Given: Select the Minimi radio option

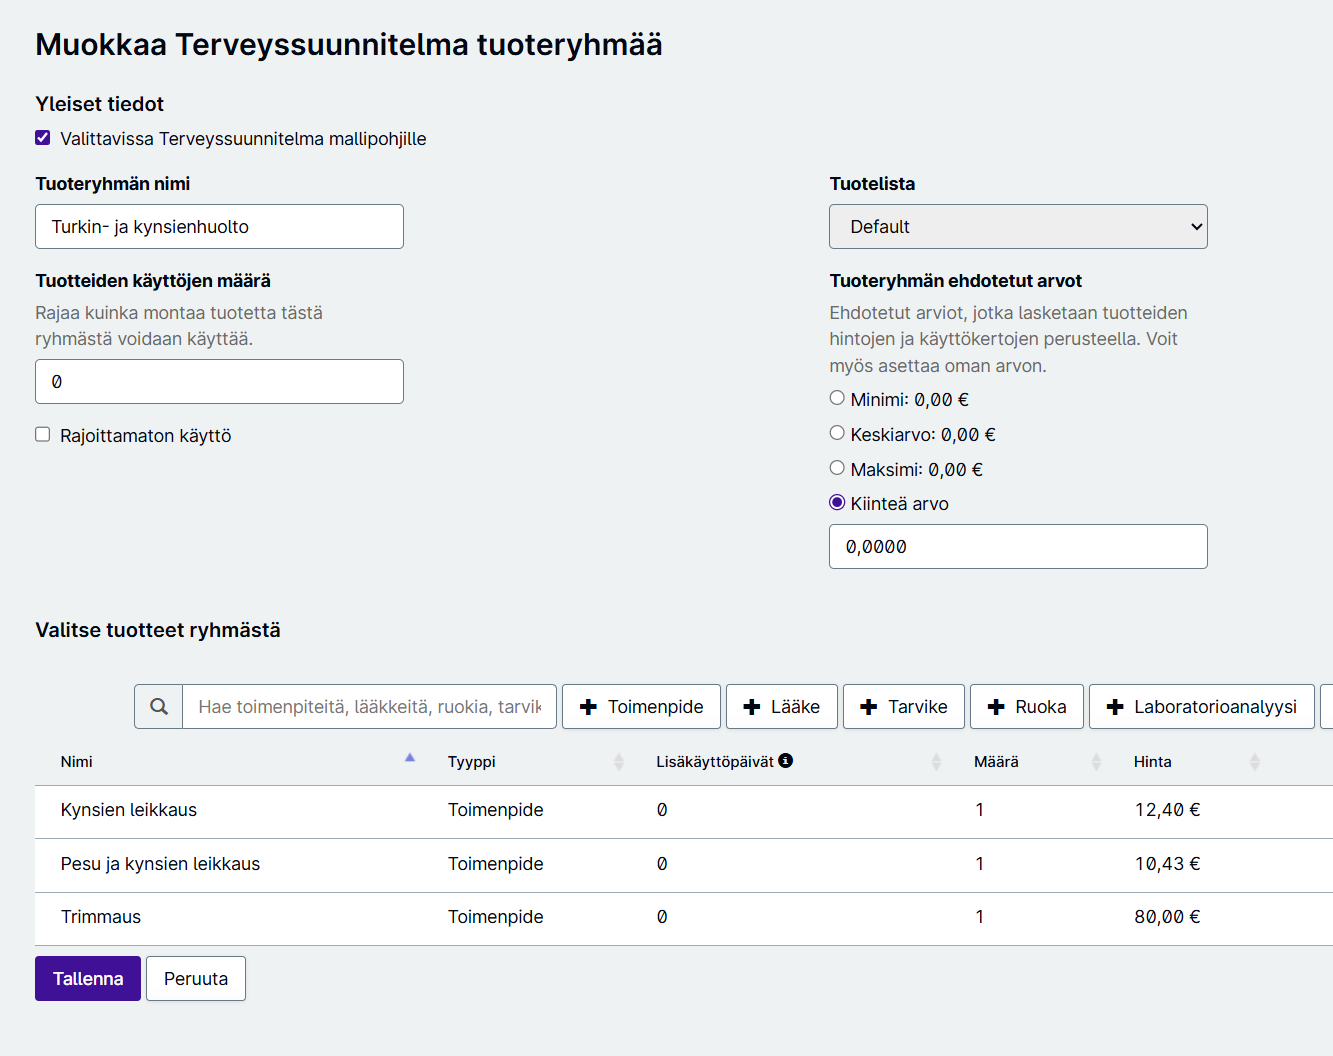Looking at the screenshot, I should point(837,398).
